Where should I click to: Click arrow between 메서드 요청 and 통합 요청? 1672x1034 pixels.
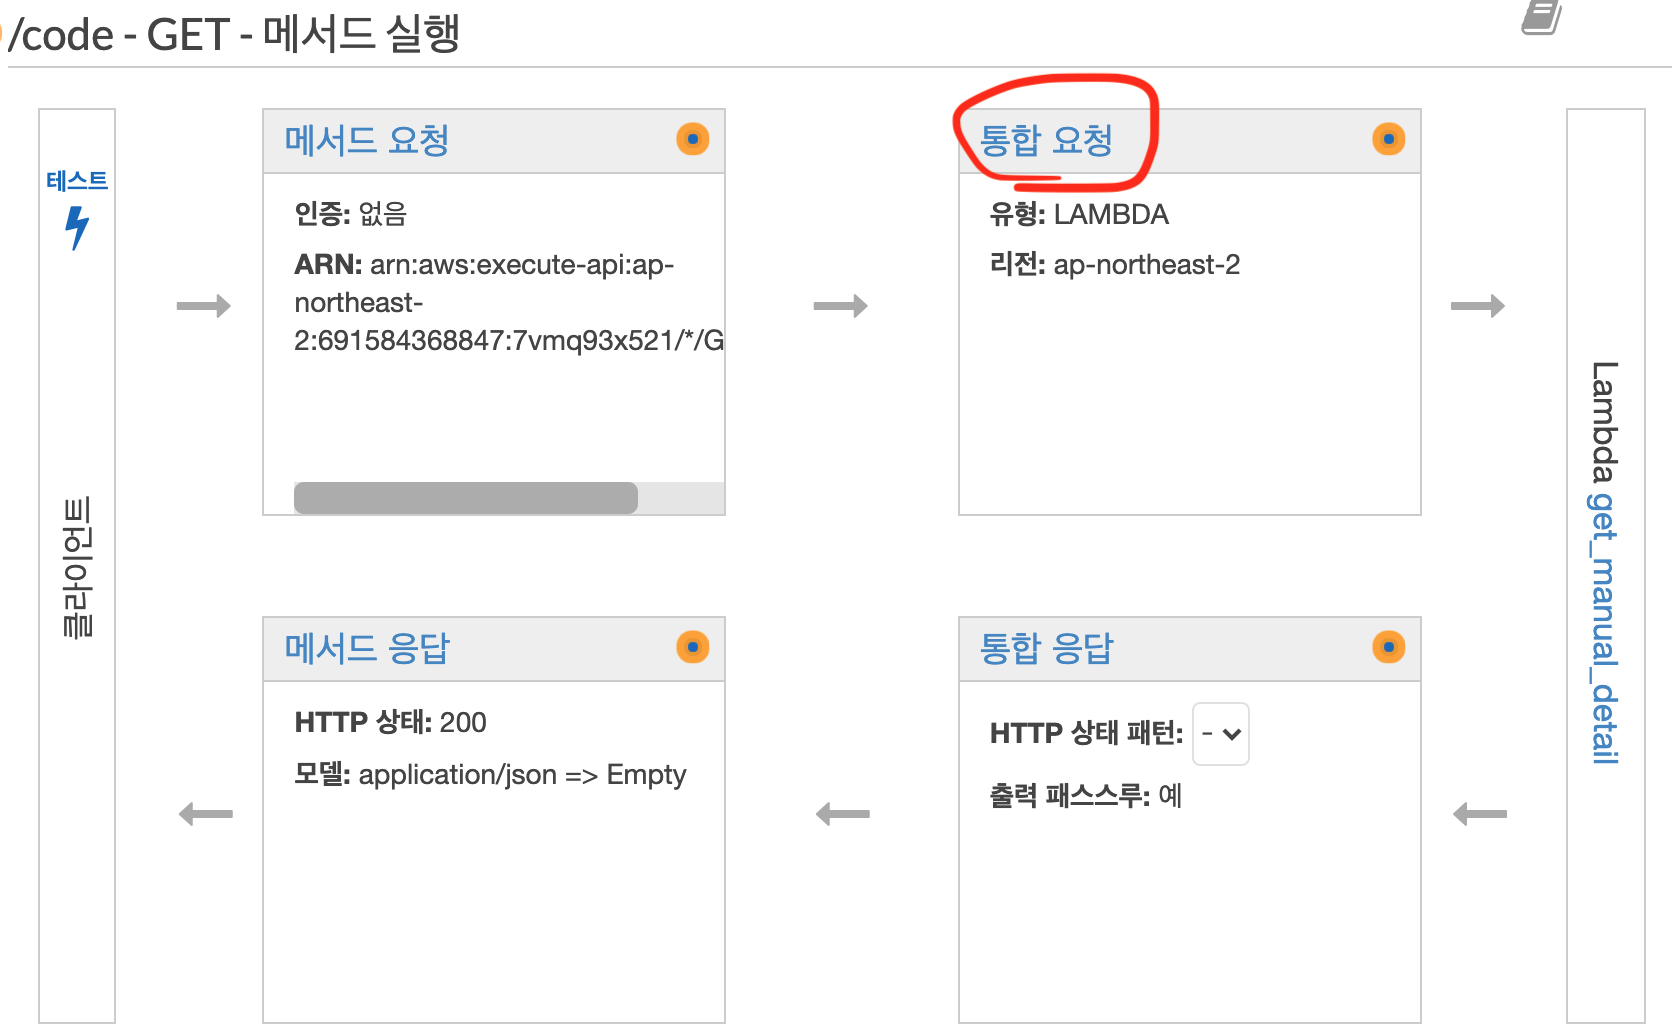(840, 306)
